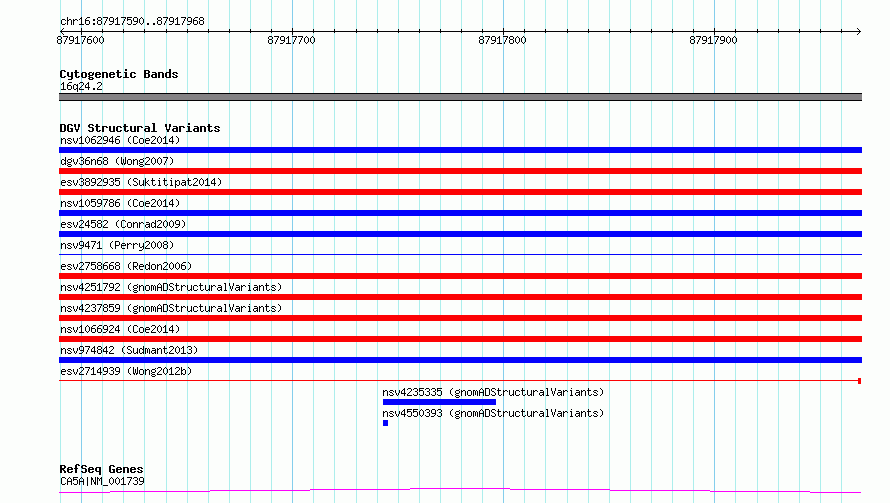
Task: Click the blue bar for nsv1062946
Action: coord(460,150)
